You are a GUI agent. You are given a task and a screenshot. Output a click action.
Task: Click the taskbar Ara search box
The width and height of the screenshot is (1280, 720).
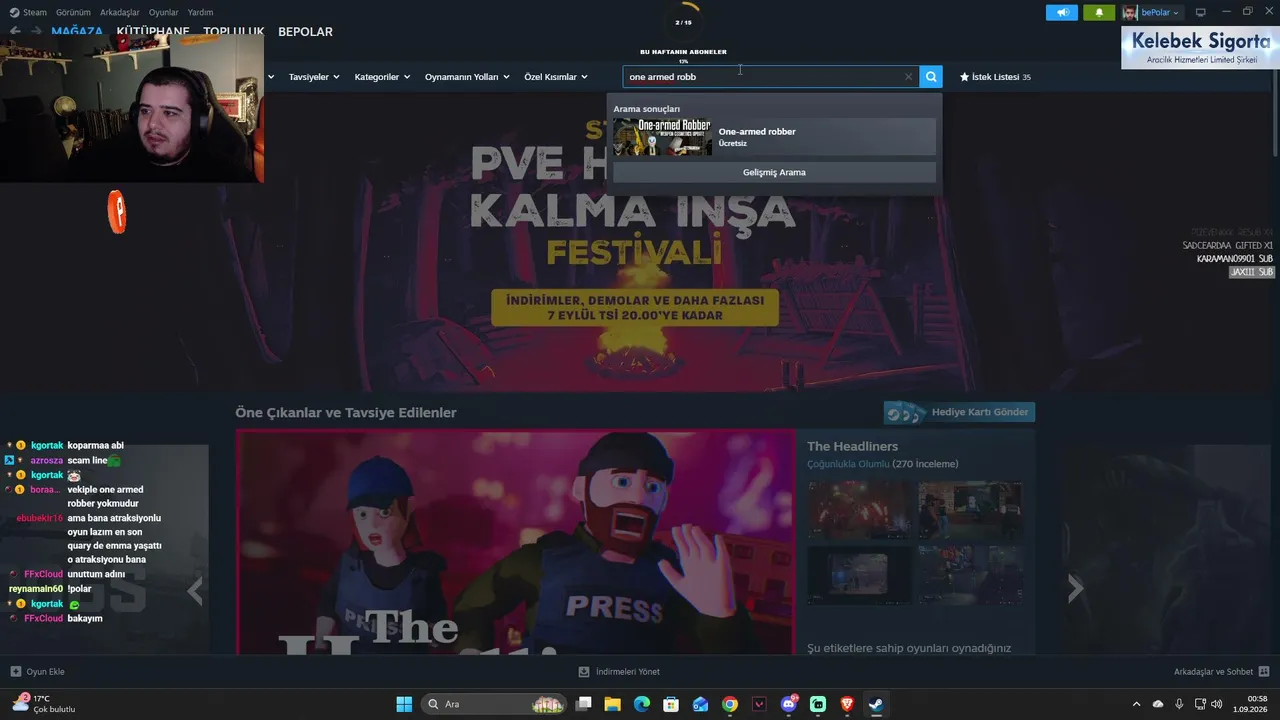tap(494, 704)
